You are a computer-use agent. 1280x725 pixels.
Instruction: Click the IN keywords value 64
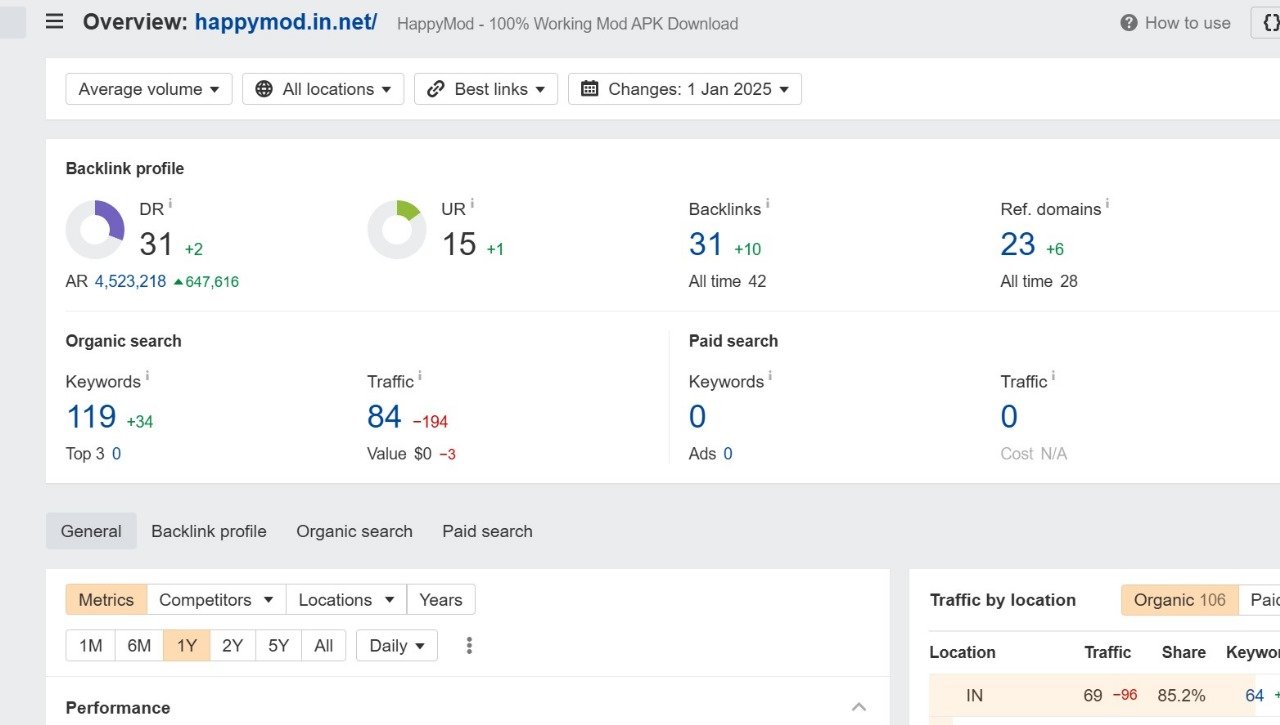[1255, 695]
